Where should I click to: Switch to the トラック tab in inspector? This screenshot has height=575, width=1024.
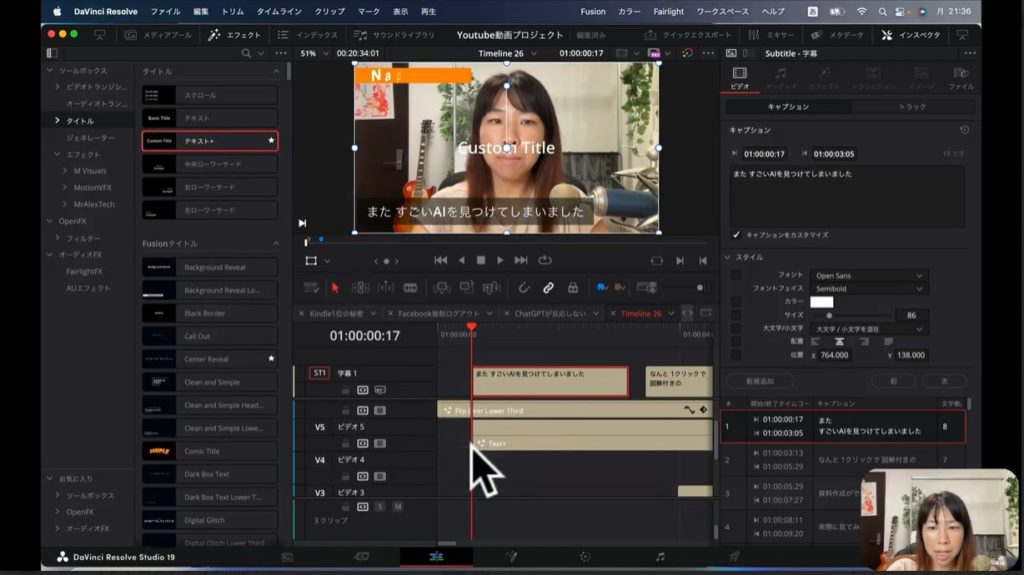pyautogui.click(x=912, y=107)
